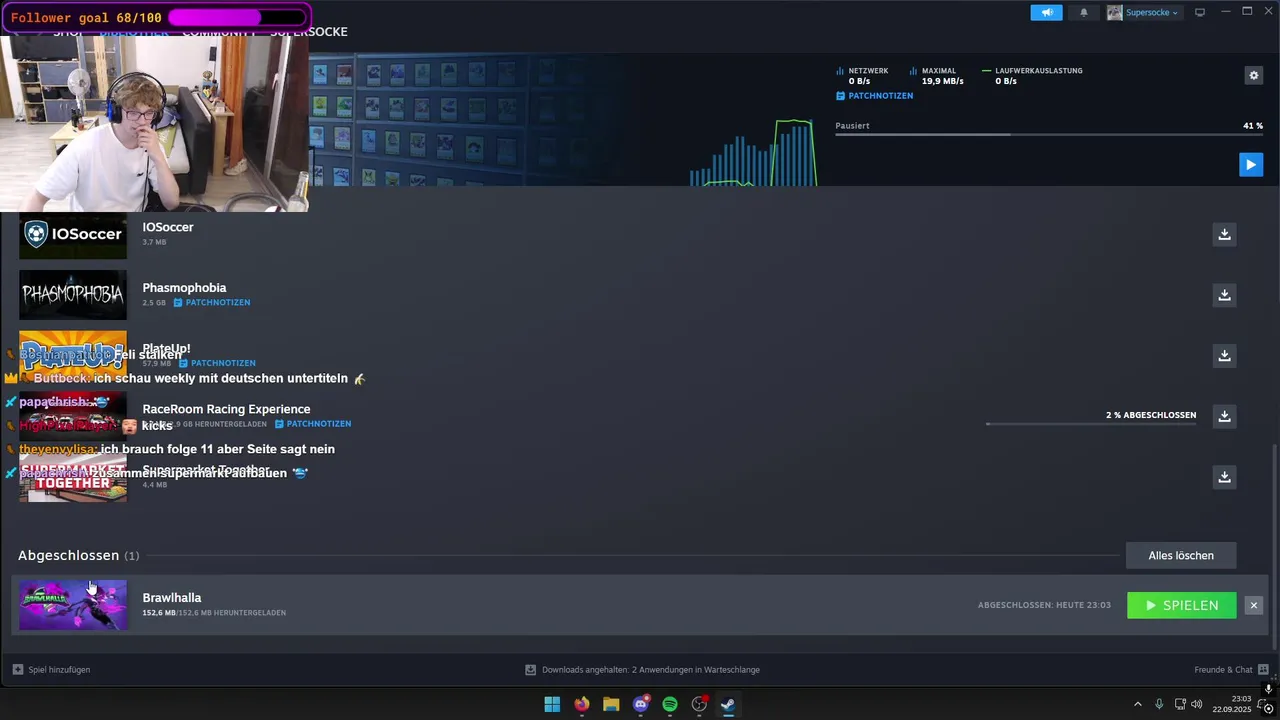Open the Windows Start menu
The height and width of the screenshot is (720, 1280).
(552, 704)
